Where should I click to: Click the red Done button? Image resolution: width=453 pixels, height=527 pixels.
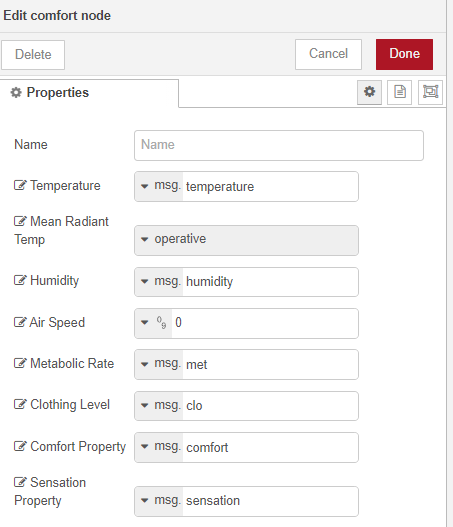[404, 54]
